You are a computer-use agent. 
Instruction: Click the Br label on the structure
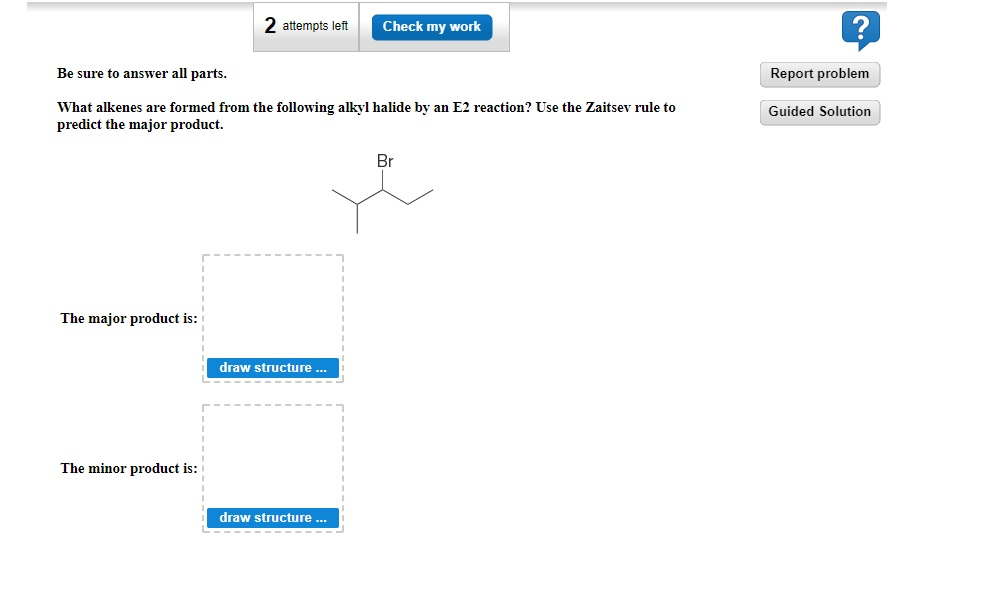(x=385, y=160)
